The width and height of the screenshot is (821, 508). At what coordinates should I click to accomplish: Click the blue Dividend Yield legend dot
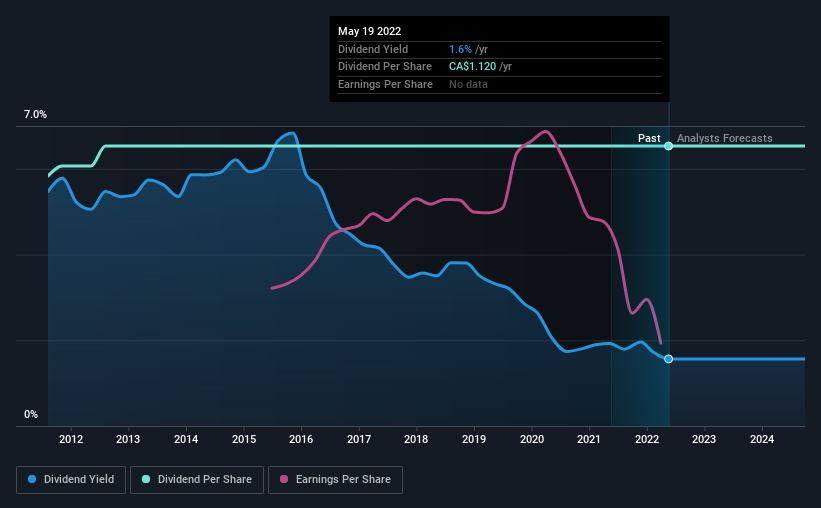pos(32,479)
